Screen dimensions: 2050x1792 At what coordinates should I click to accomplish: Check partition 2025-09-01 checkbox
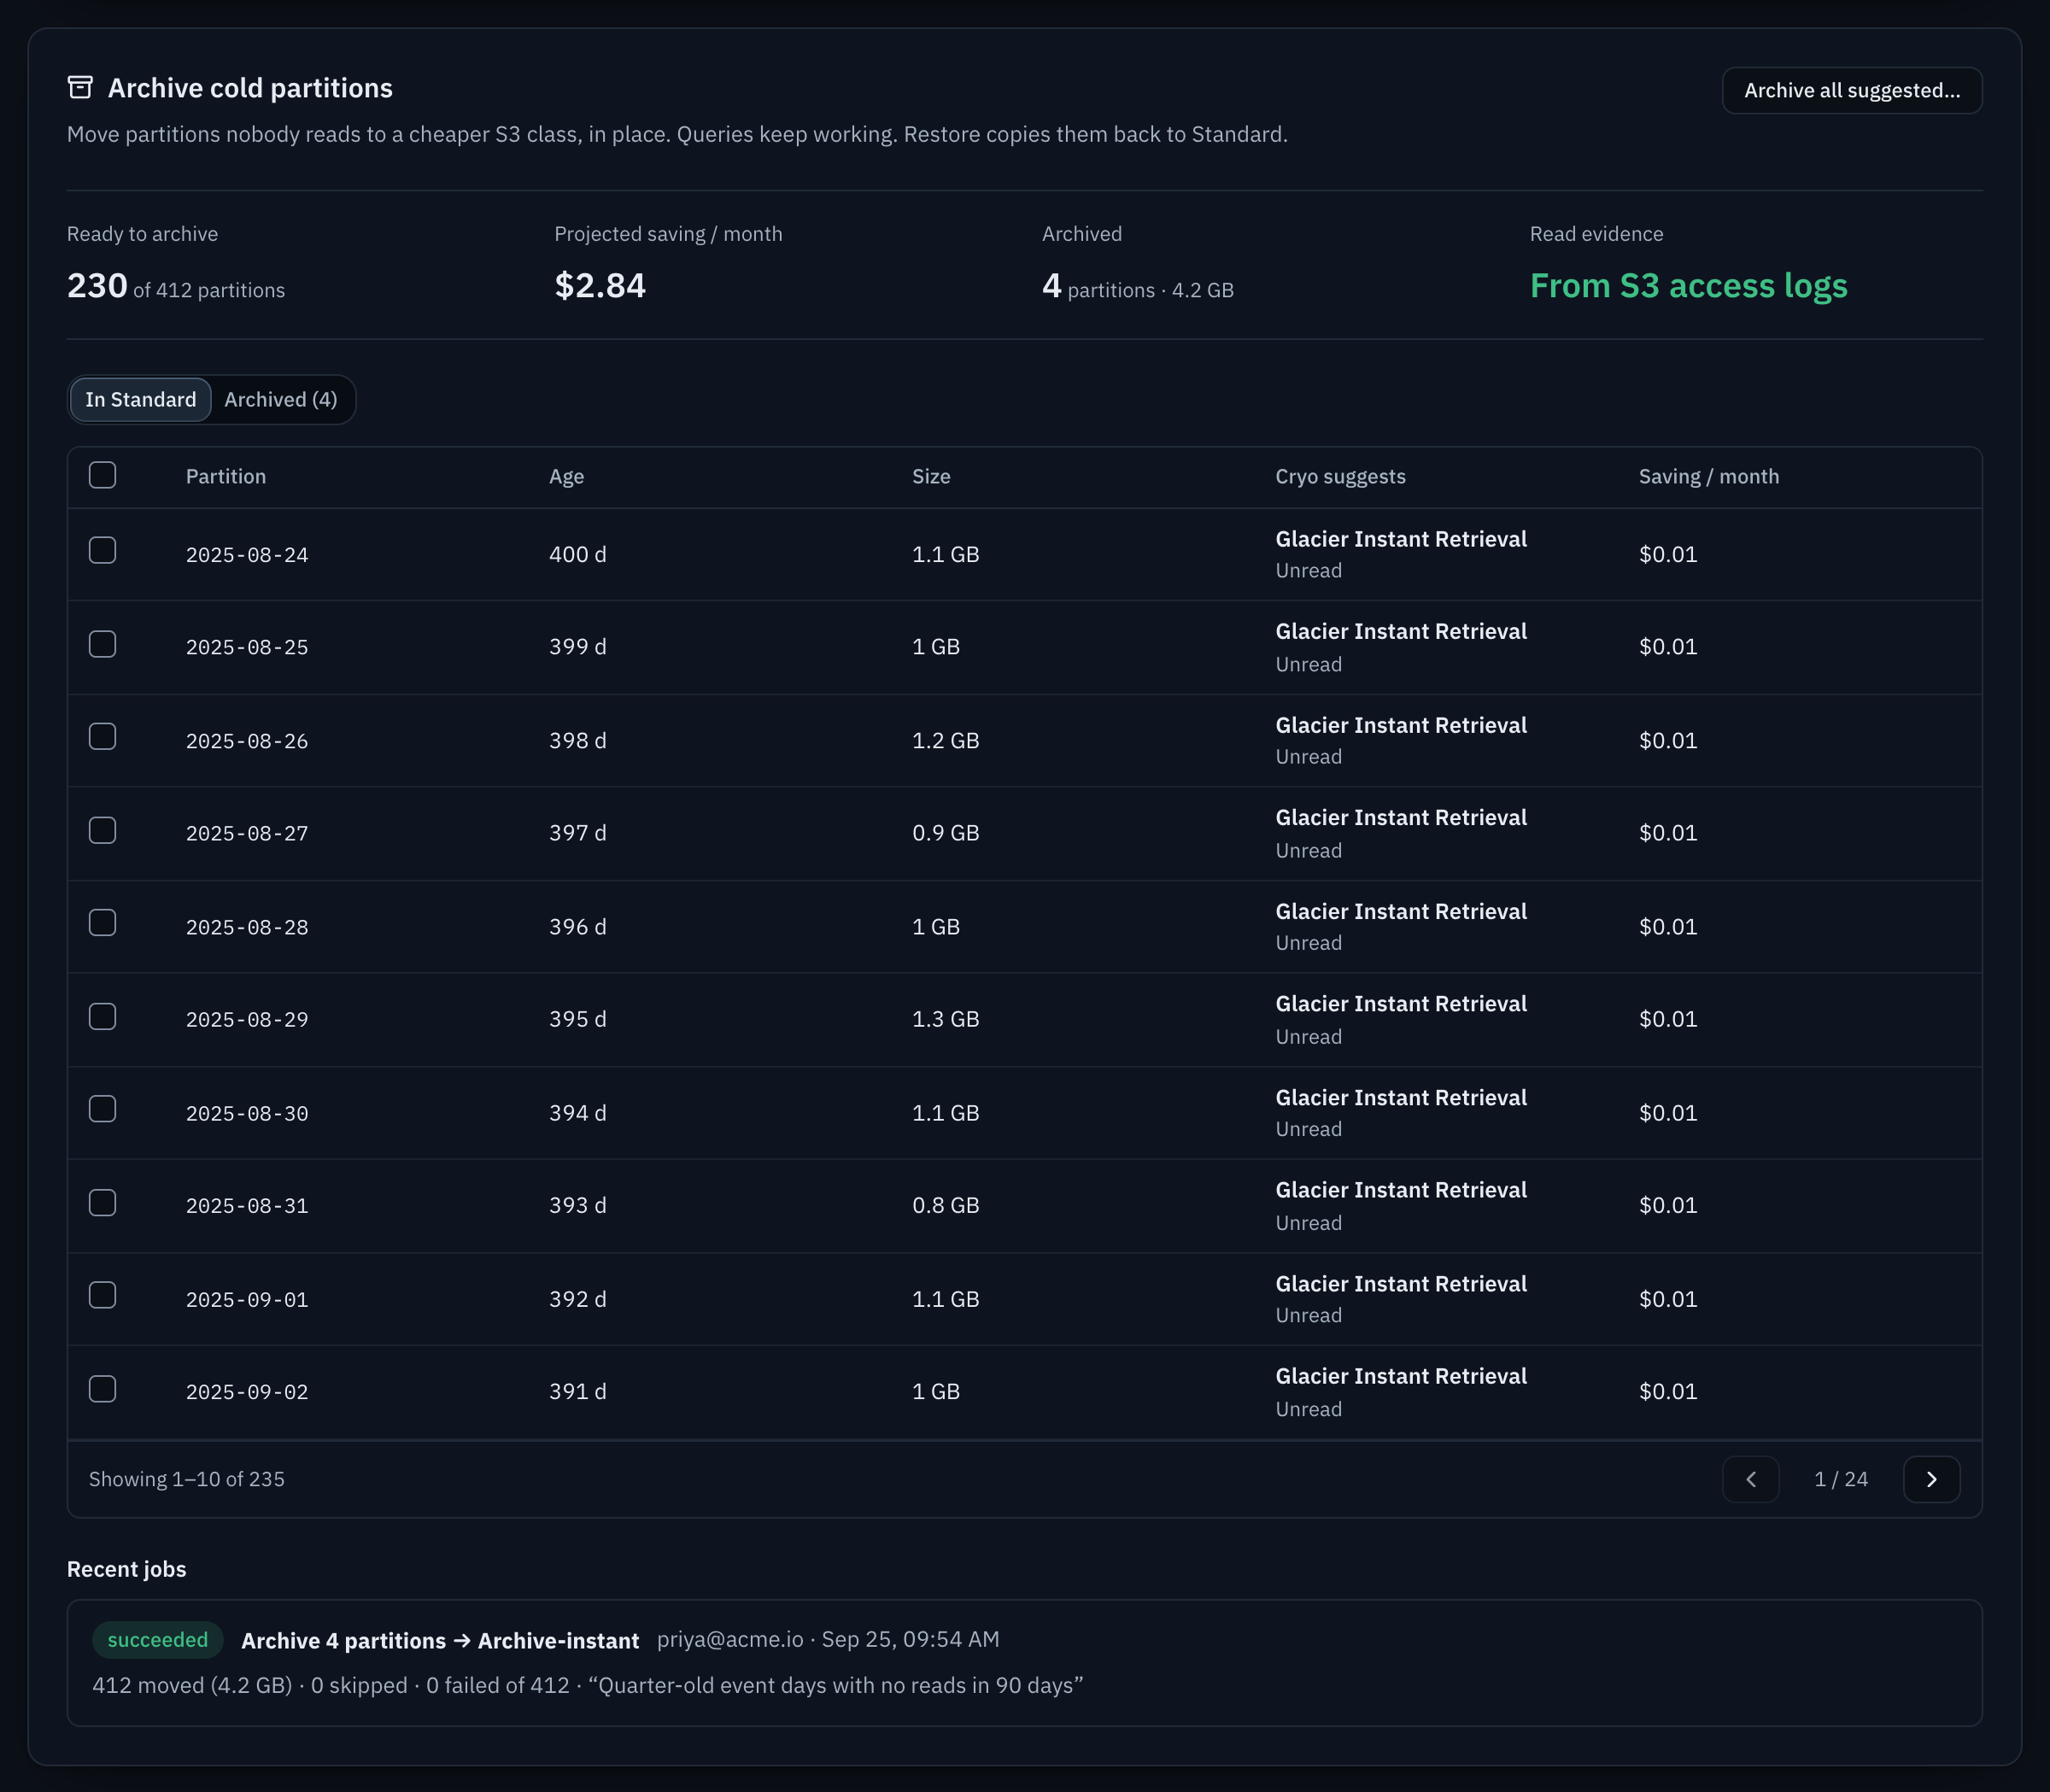(102, 1295)
